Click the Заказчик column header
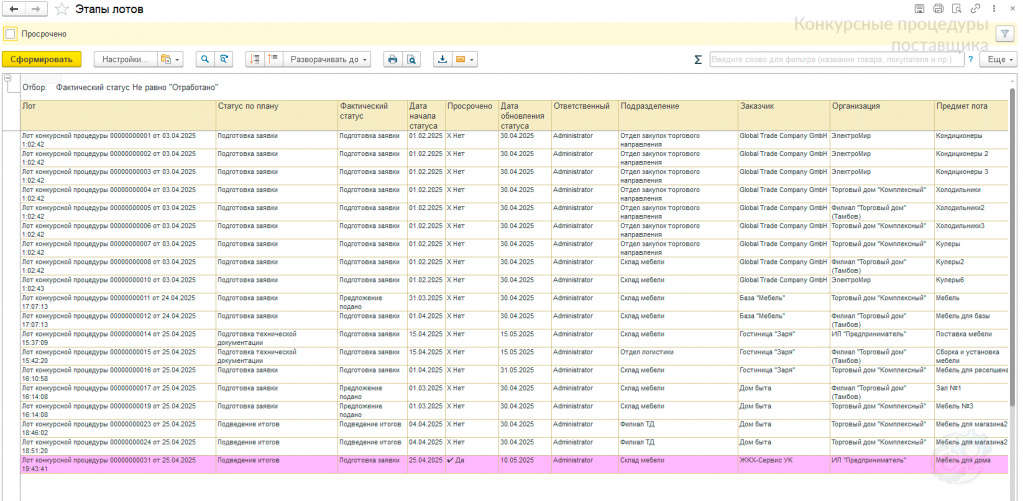 [784, 115]
